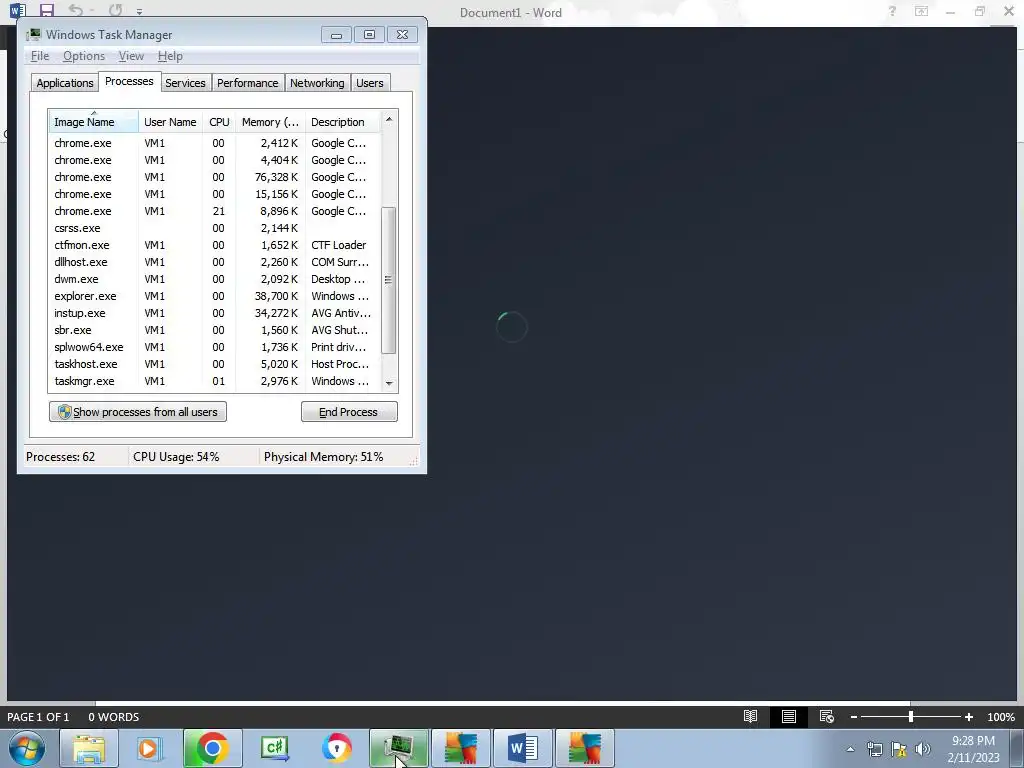Image resolution: width=1024 pixels, height=768 pixels.
Task: Click the Word undo arrow icon
Action: (76, 10)
